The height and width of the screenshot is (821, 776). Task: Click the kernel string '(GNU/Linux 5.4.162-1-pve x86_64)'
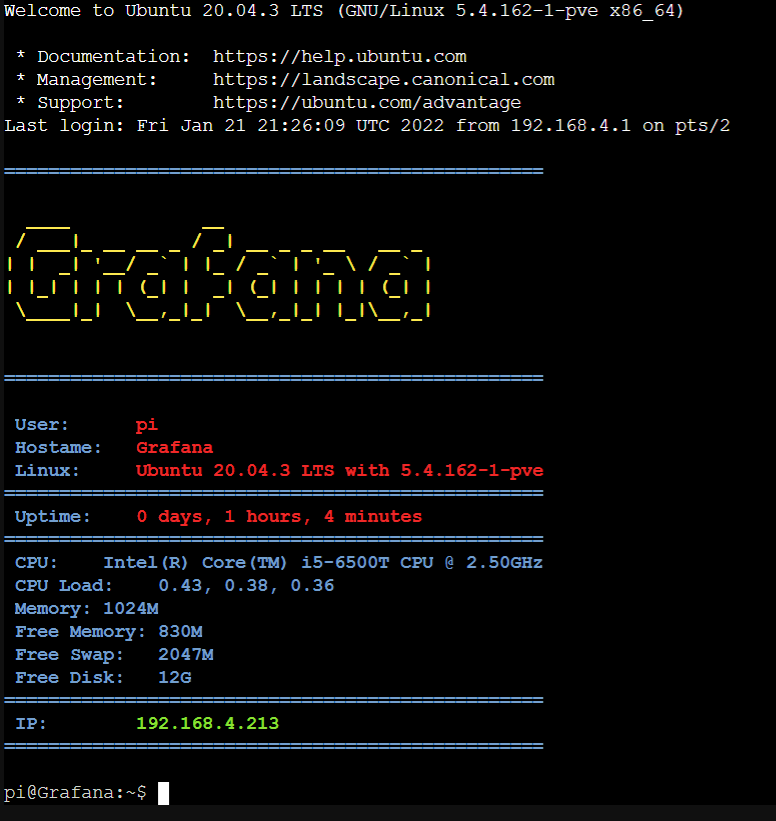[511, 10]
